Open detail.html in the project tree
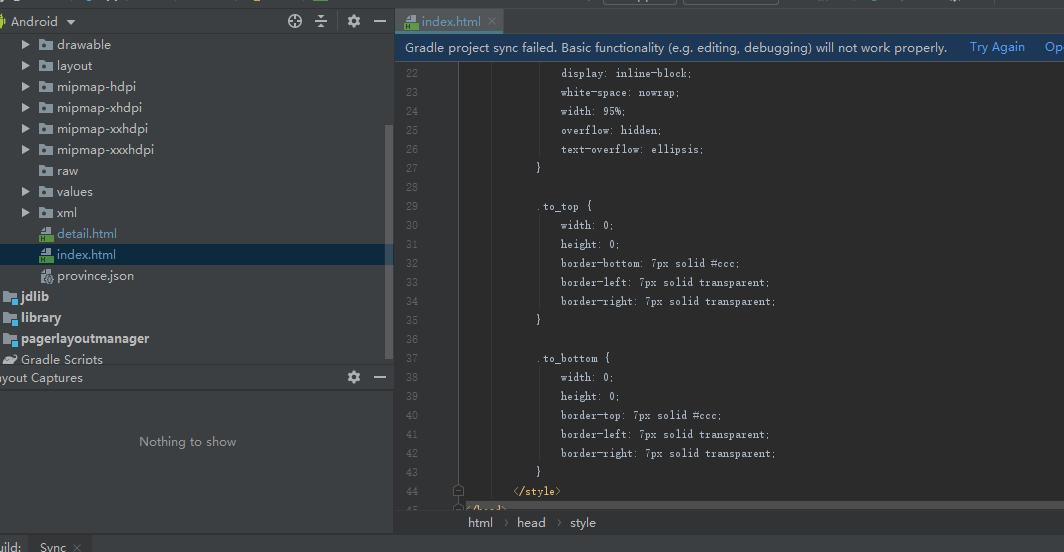Image resolution: width=1064 pixels, height=552 pixels. click(x=86, y=234)
